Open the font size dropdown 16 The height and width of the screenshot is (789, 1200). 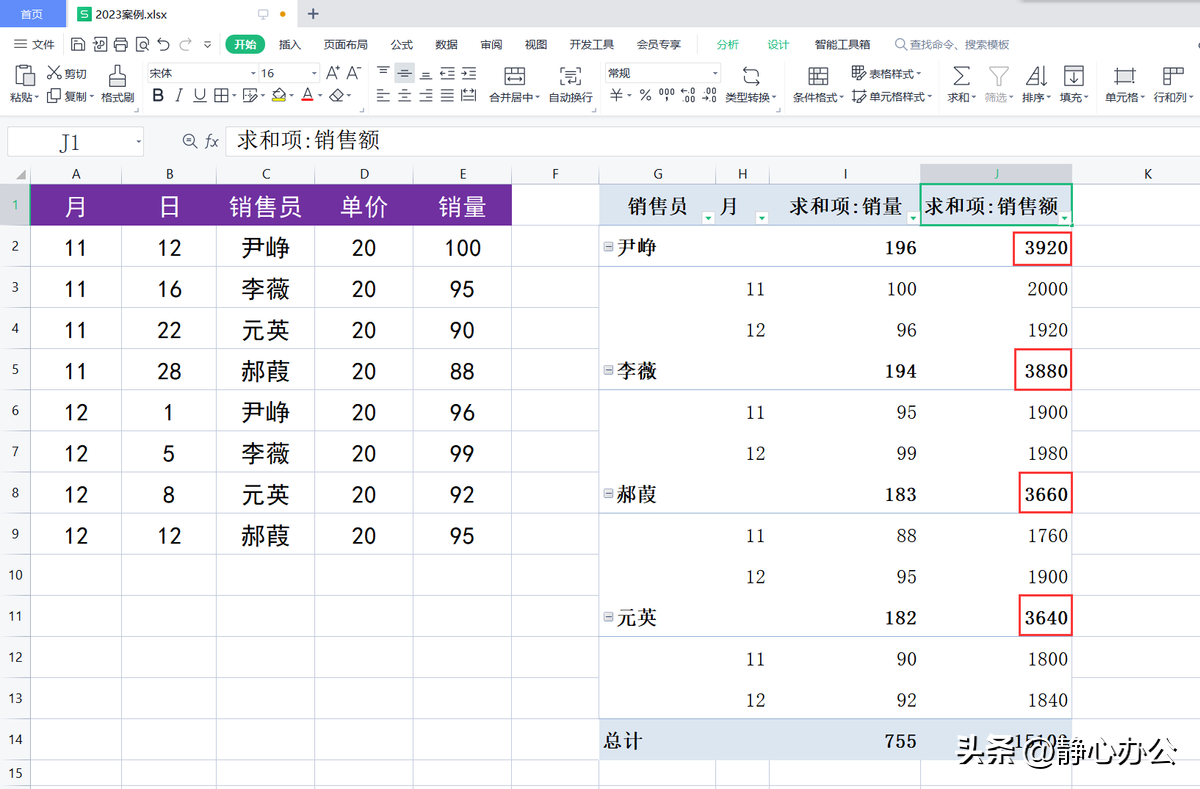tap(314, 73)
